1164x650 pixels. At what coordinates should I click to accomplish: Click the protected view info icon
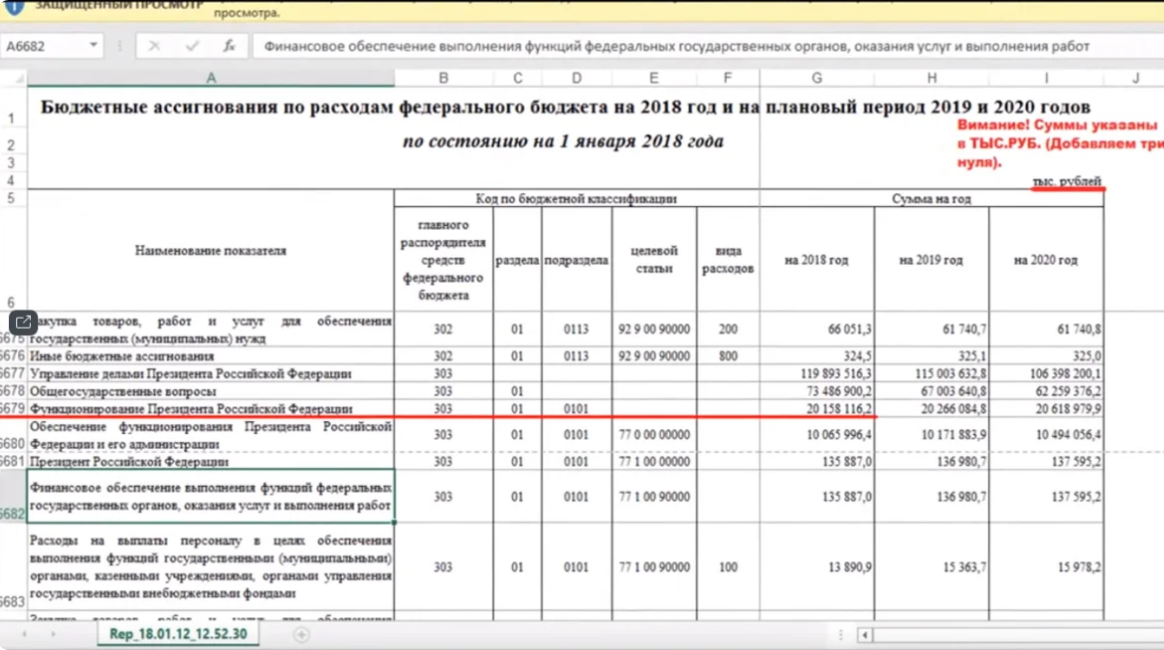[x=13, y=7]
